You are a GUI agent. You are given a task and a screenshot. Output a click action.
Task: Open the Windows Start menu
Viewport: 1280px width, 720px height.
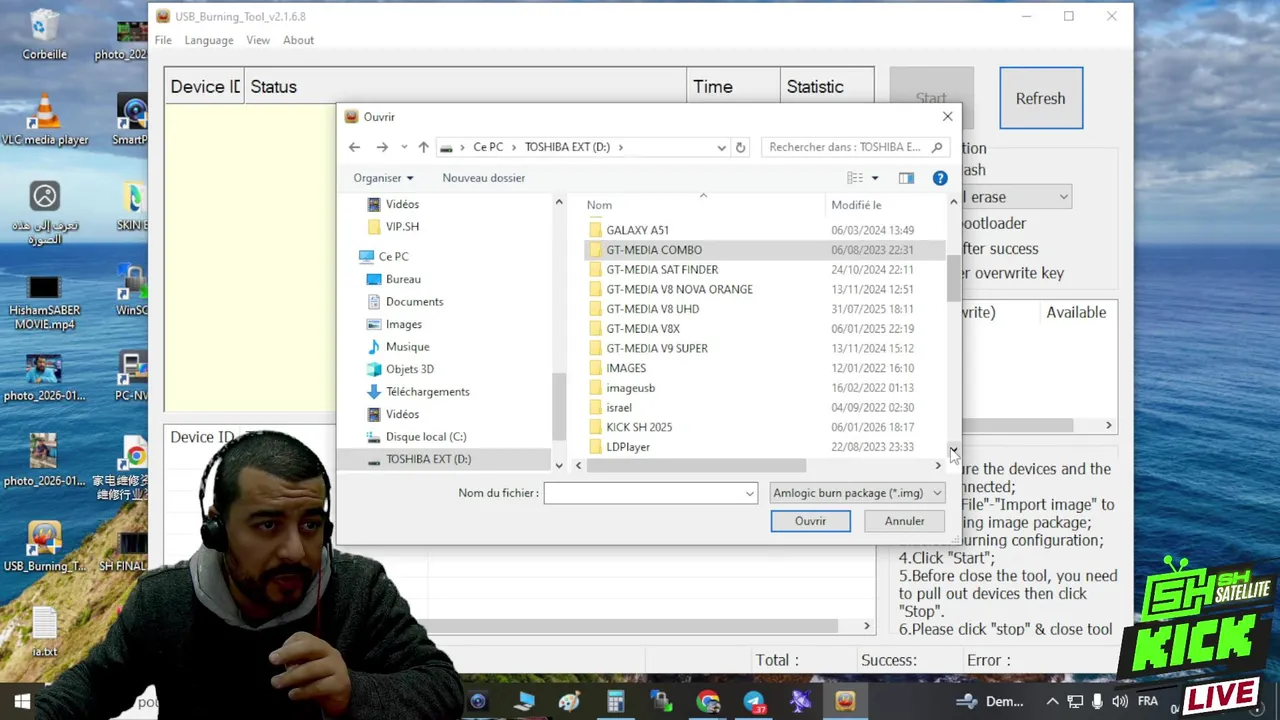click(22, 701)
